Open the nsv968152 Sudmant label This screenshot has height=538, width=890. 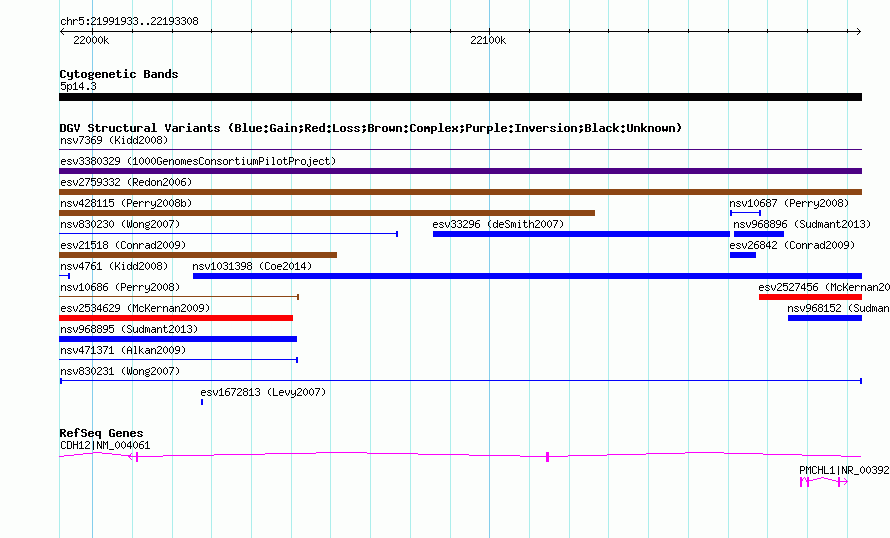point(838,308)
